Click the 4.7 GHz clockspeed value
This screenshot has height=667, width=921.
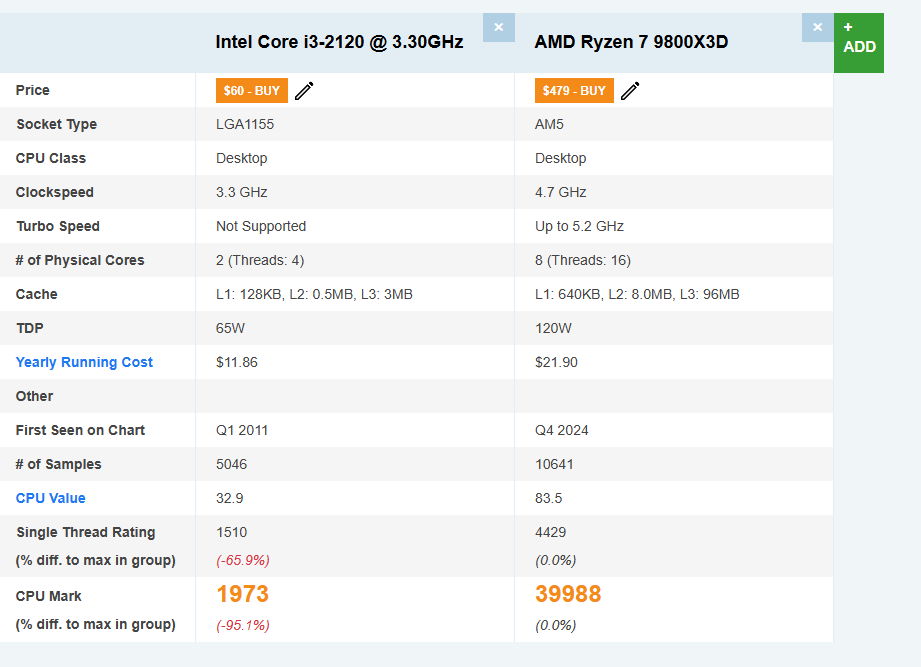pos(560,193)
